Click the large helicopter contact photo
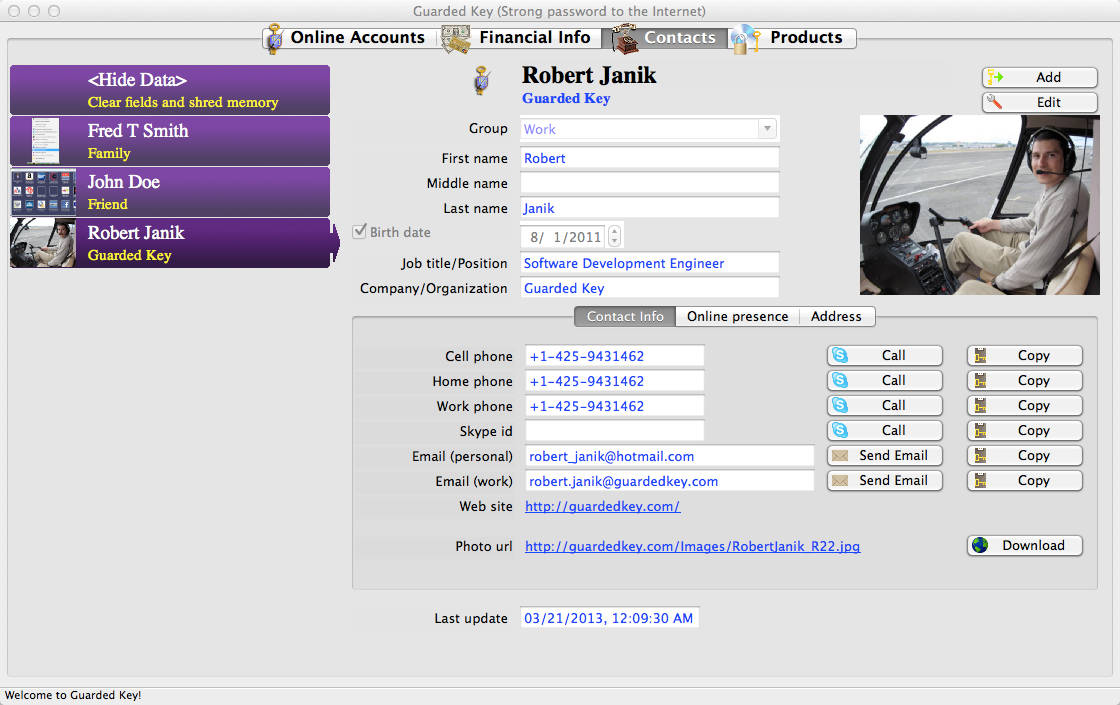The height and width of the screenshot is (705, 1120). pos(979,205)
